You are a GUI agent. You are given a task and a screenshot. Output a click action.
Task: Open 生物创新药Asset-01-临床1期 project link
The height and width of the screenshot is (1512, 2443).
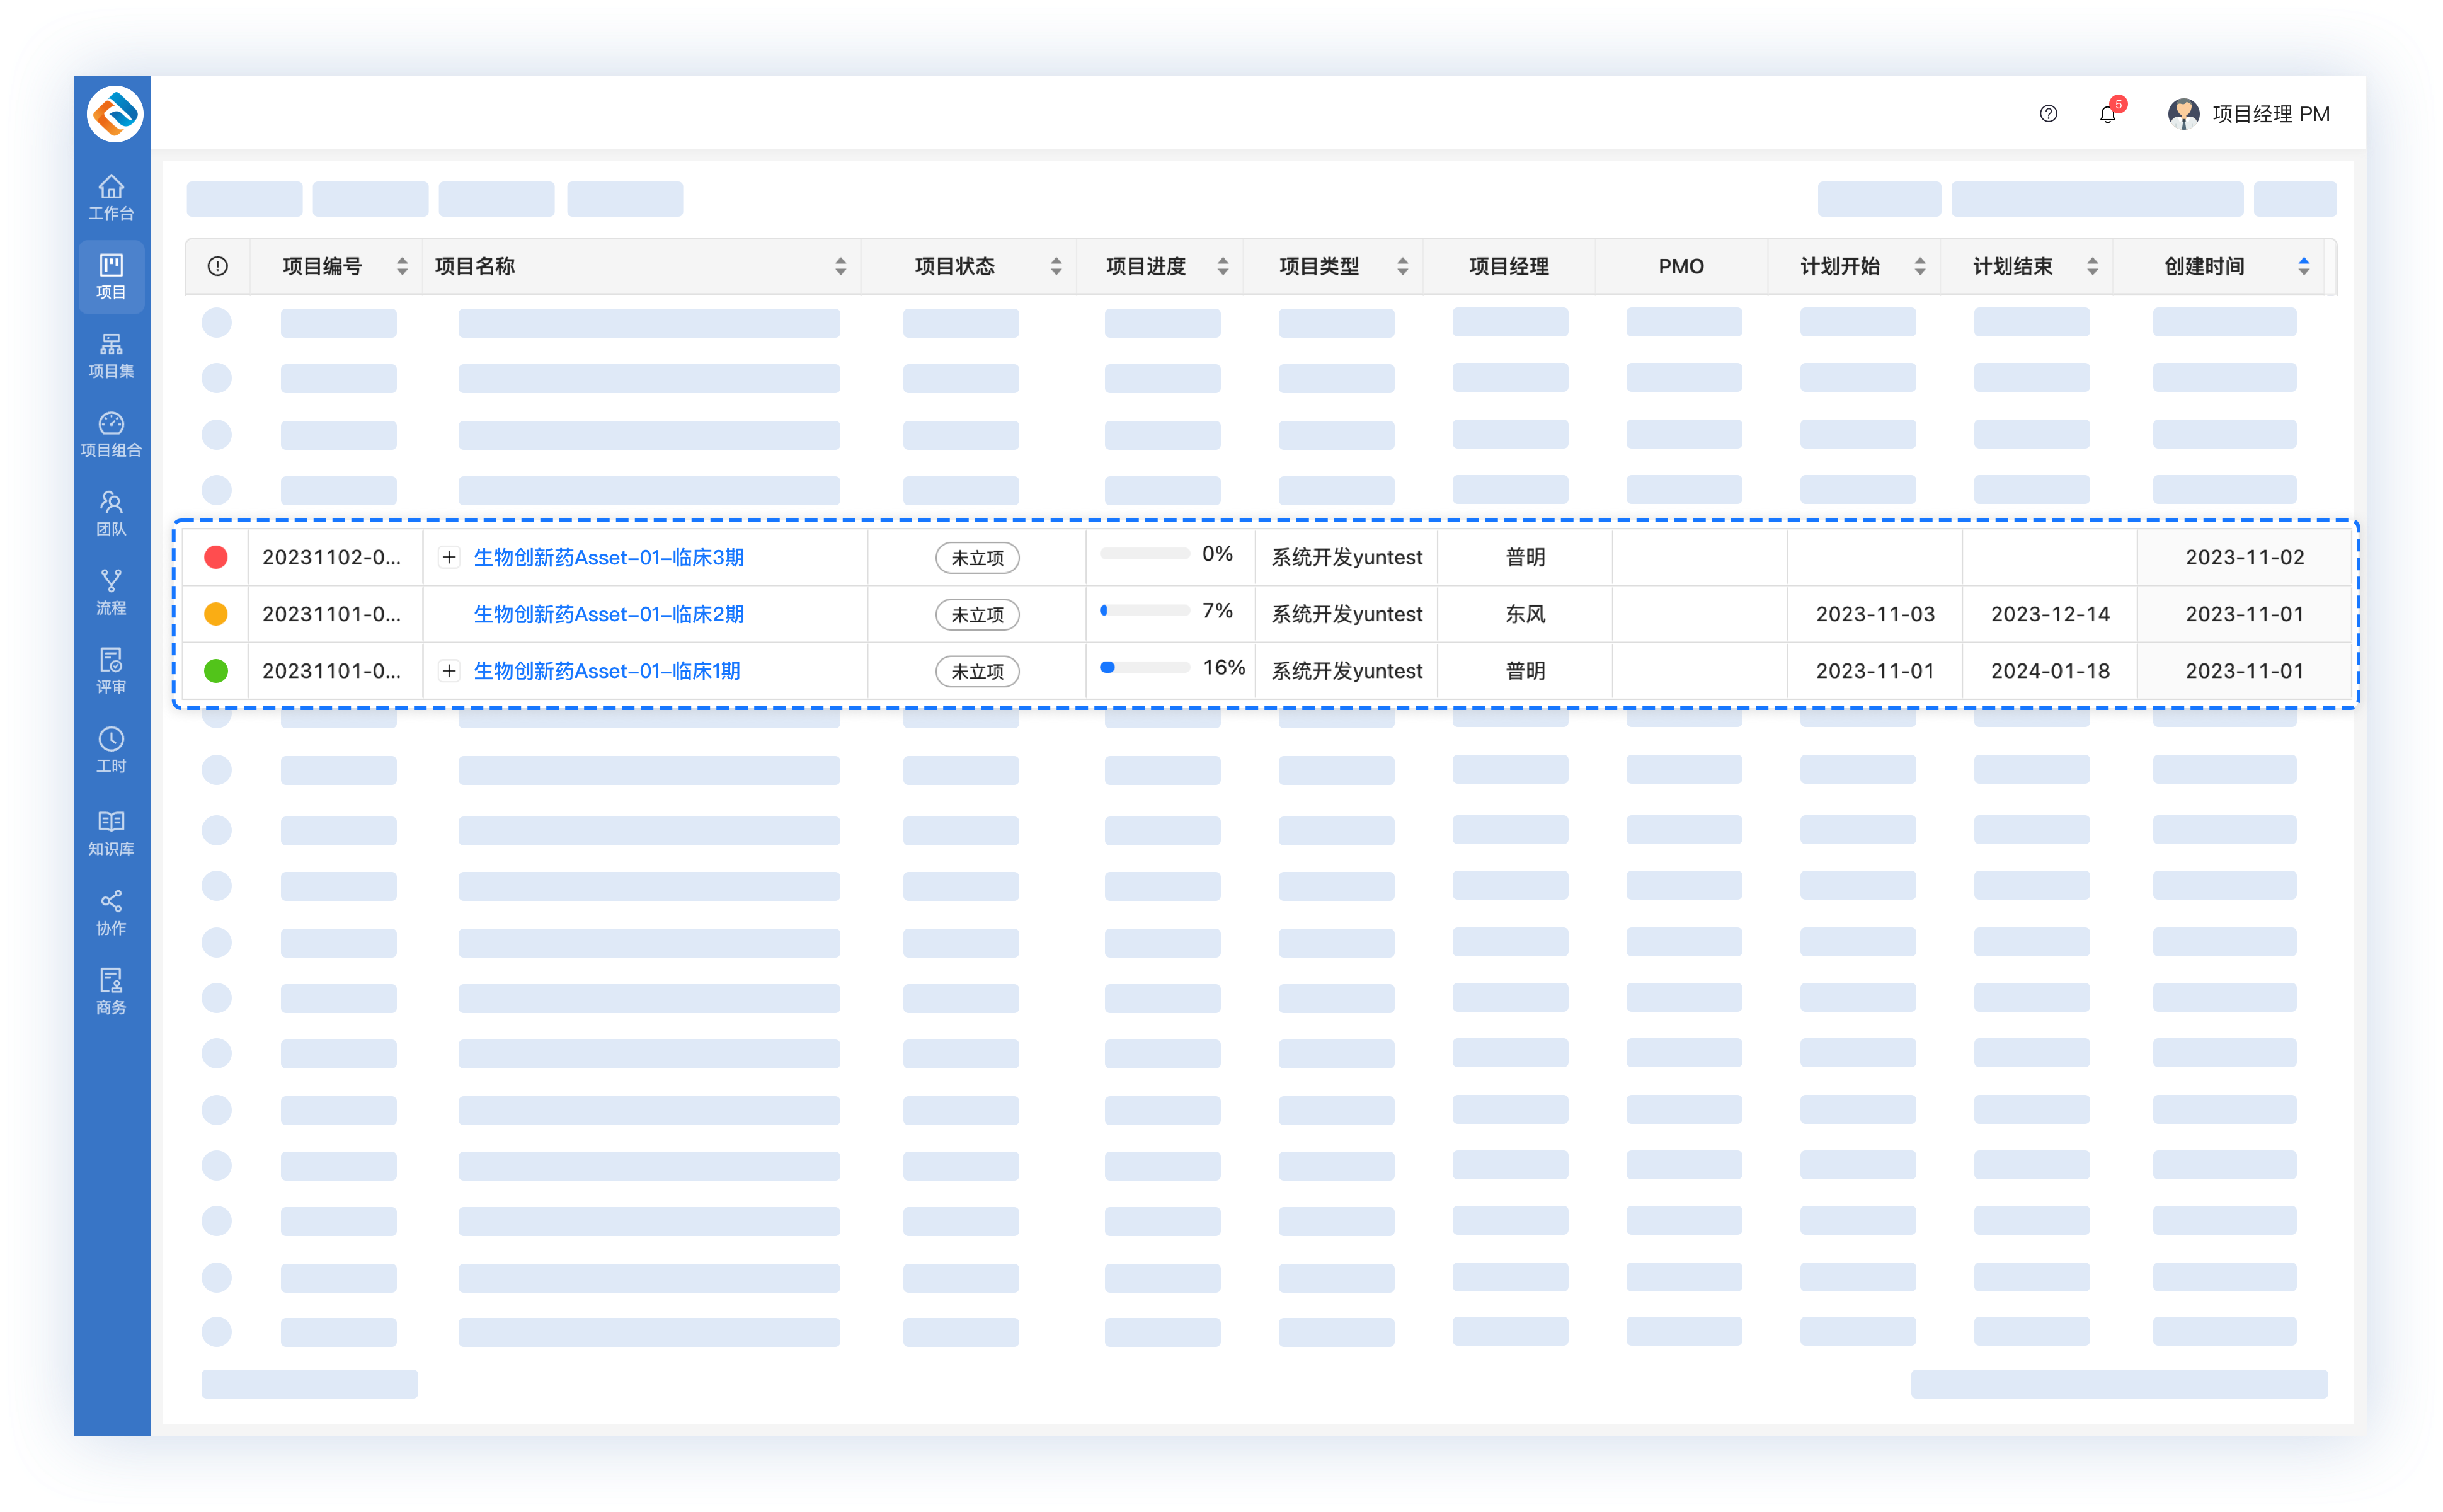(x=606, y=671)
